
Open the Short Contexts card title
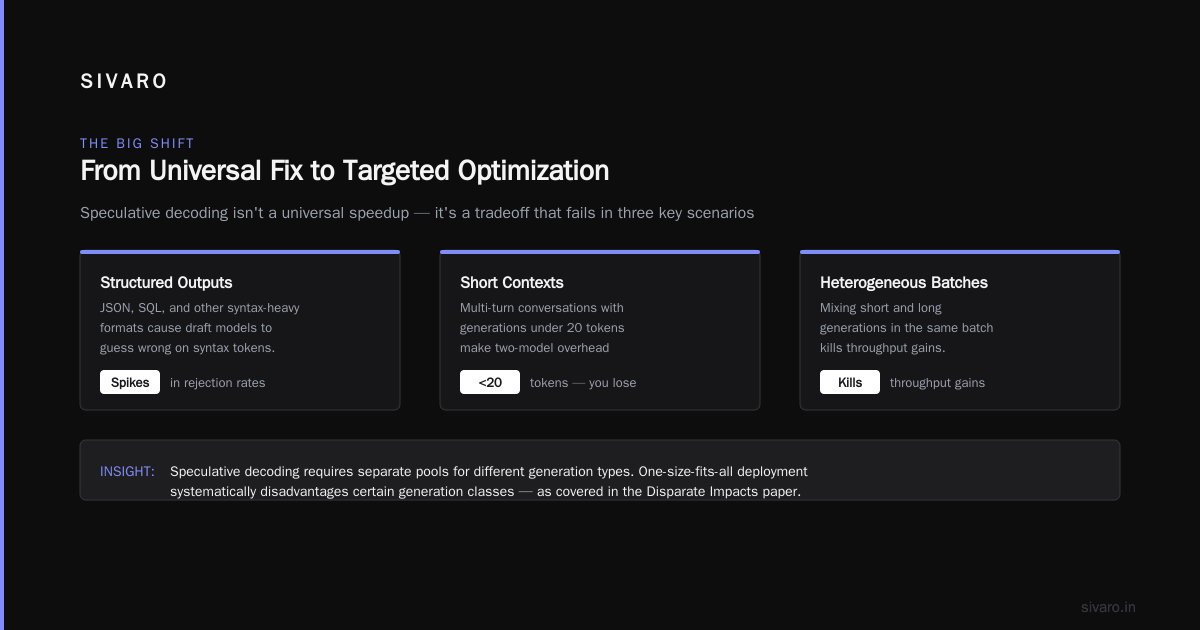(511, 283)
